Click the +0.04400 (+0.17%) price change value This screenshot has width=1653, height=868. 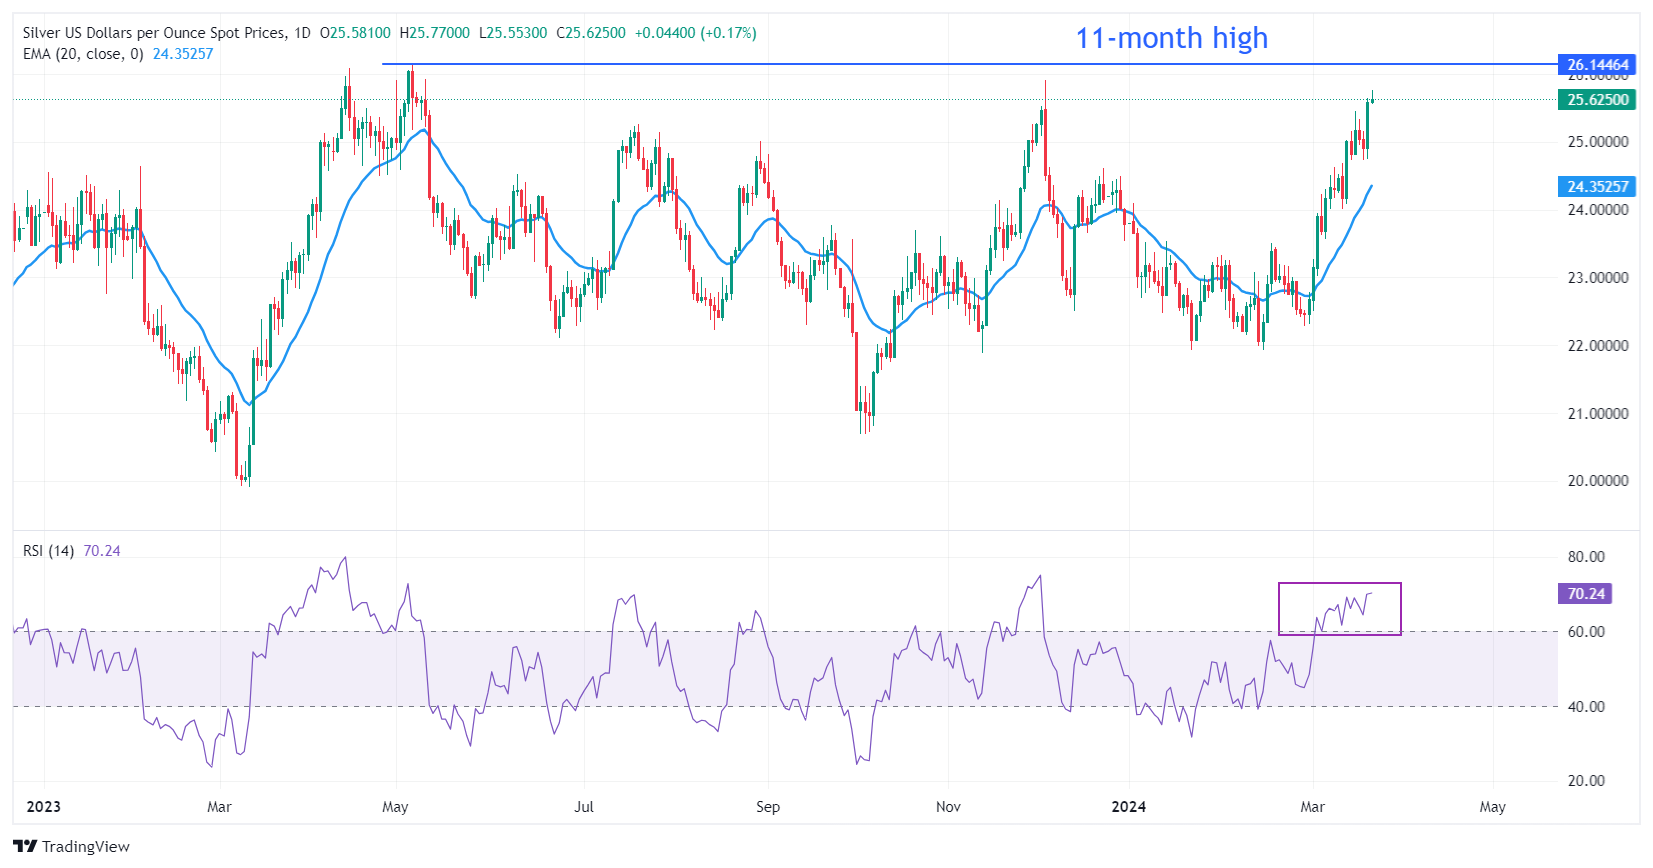[695, 33]
